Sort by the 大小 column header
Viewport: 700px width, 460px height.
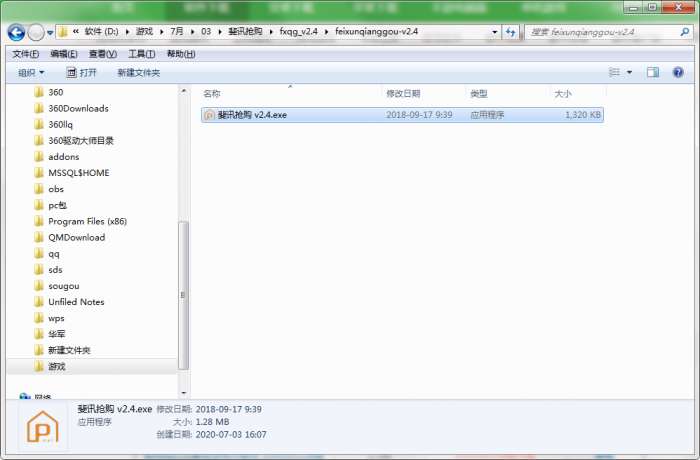pyautogui.click(x=563, y=94)
